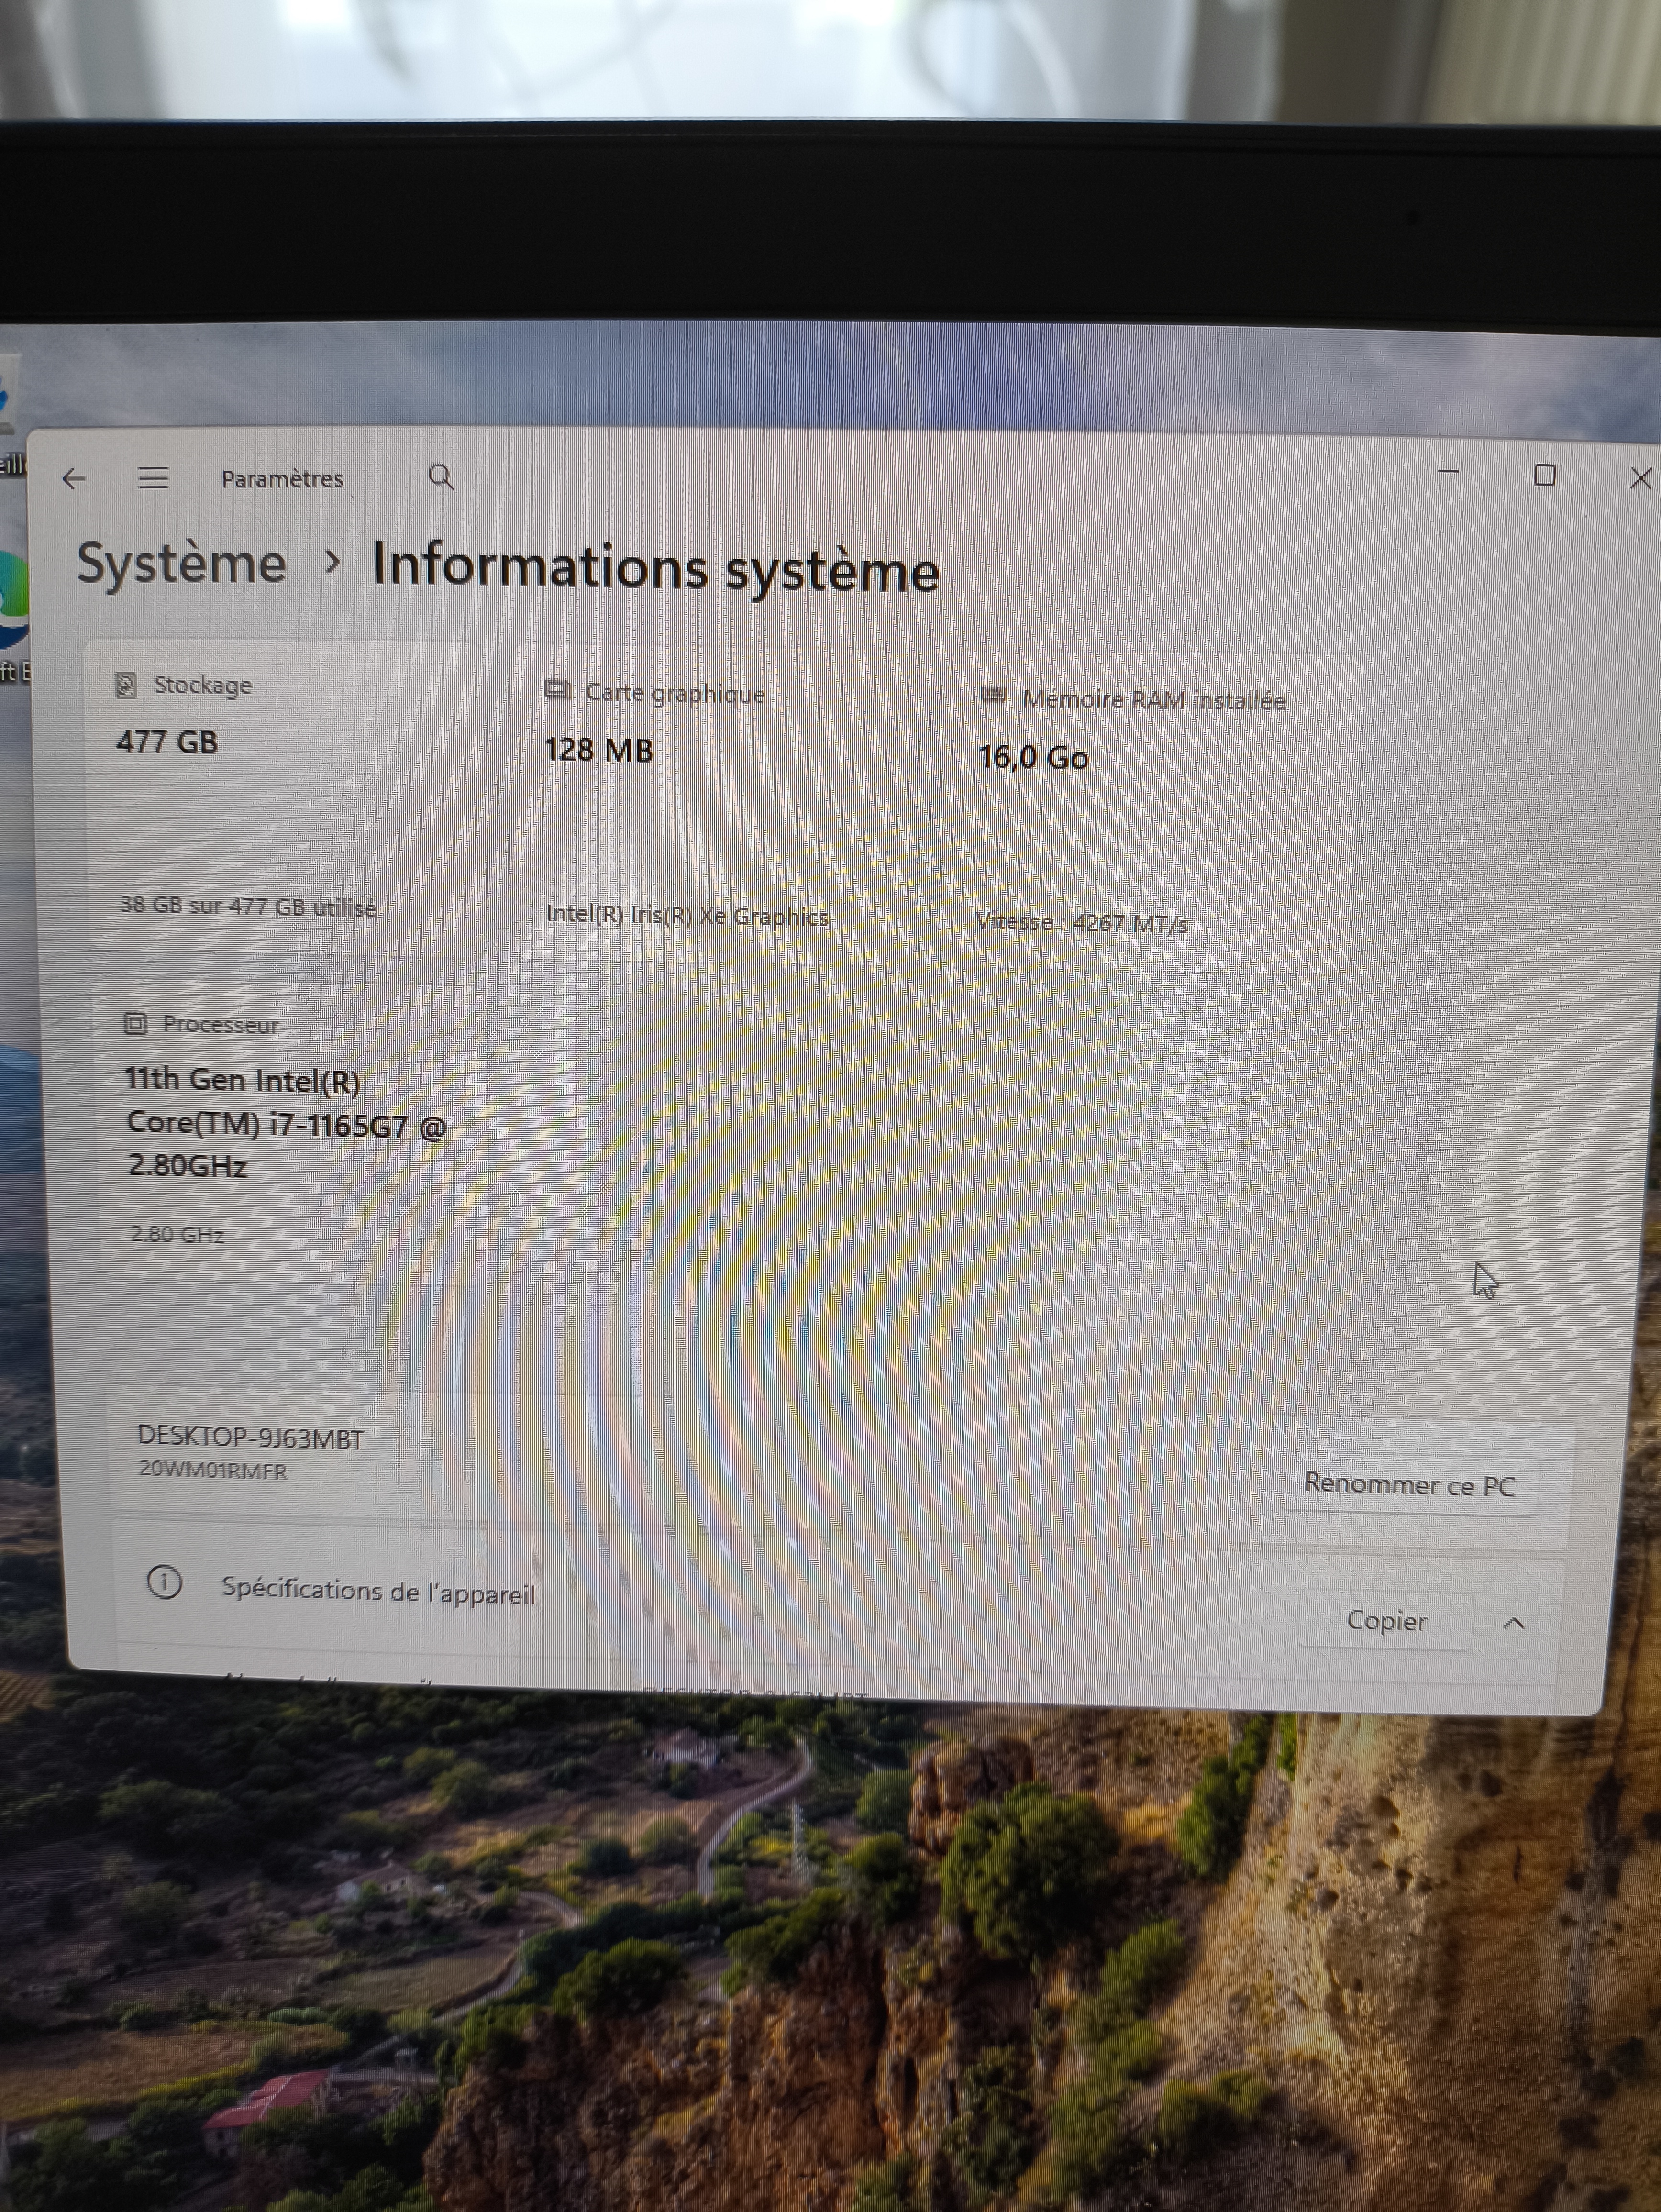
Task: Click the Mémoire RAM chip icon
Action: pos(993,695)
